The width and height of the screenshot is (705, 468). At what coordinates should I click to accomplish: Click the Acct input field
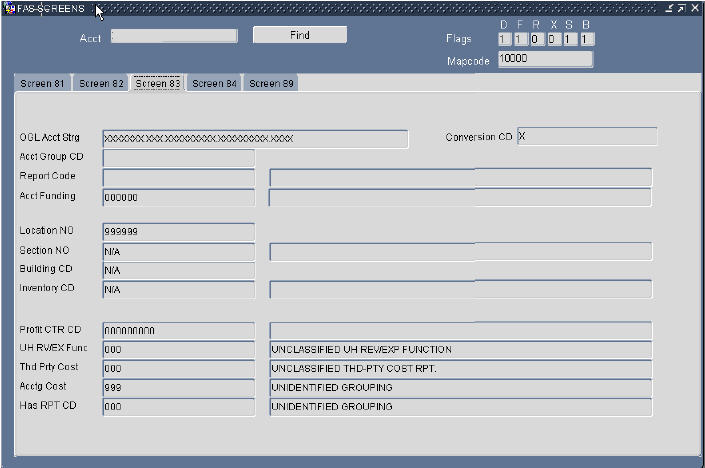[x=174, y=36]
